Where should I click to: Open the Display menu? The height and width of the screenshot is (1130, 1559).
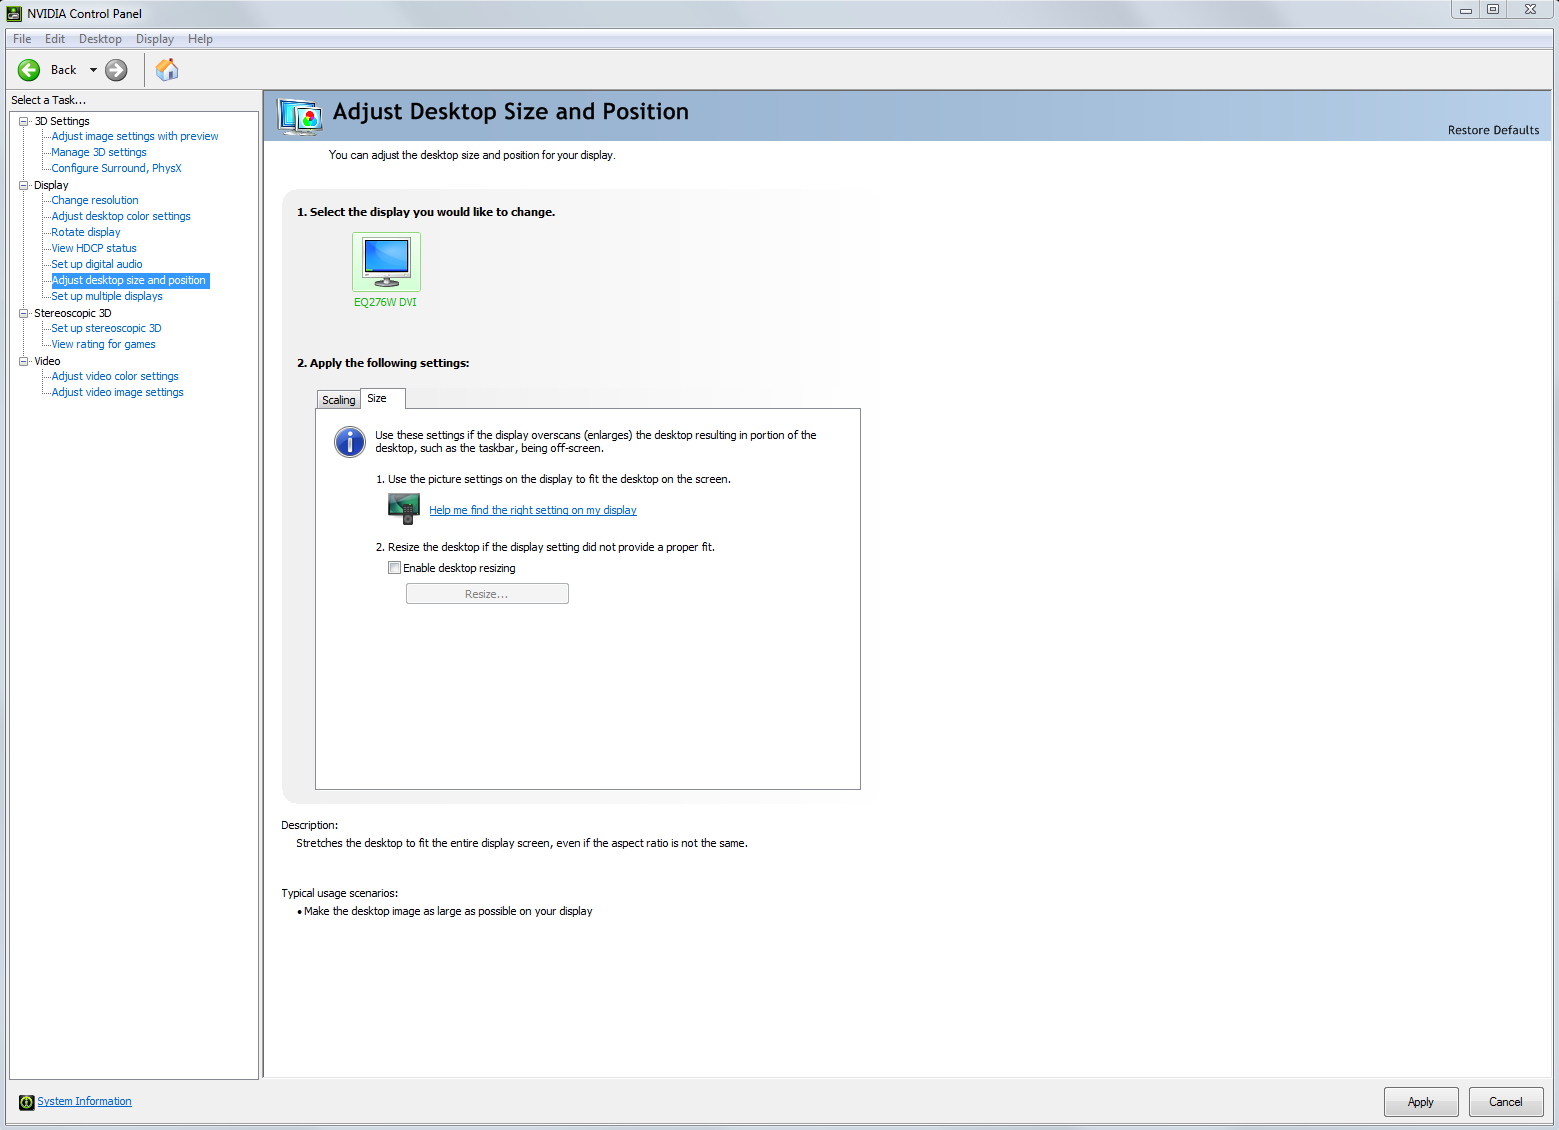155,39
